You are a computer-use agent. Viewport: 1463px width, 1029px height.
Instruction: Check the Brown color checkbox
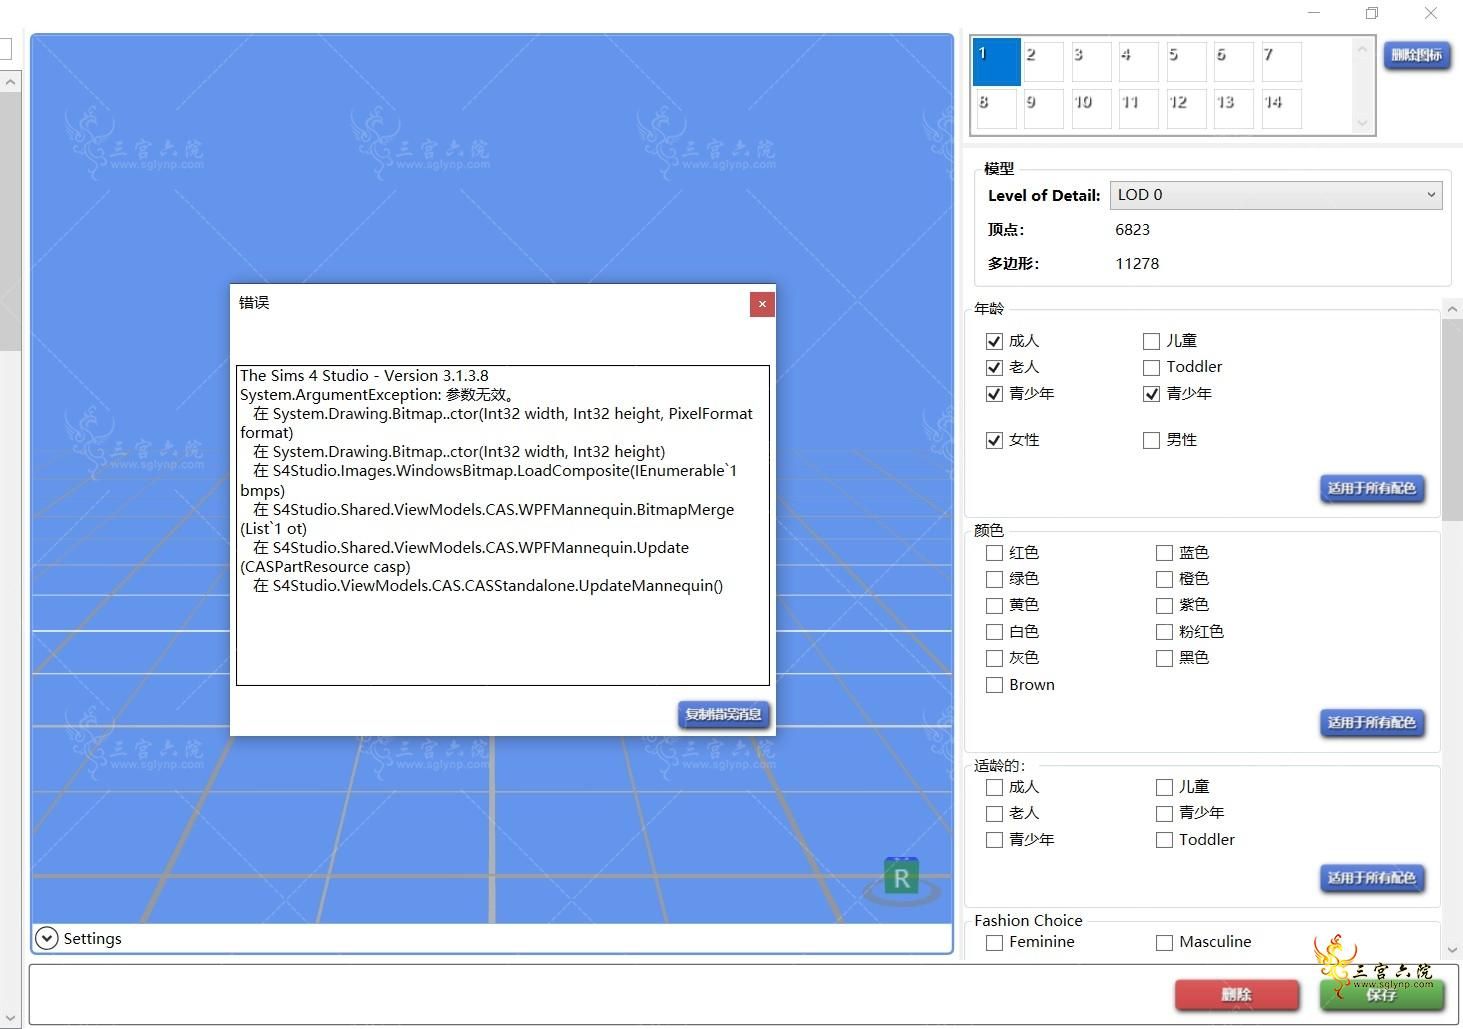(994, 685)
